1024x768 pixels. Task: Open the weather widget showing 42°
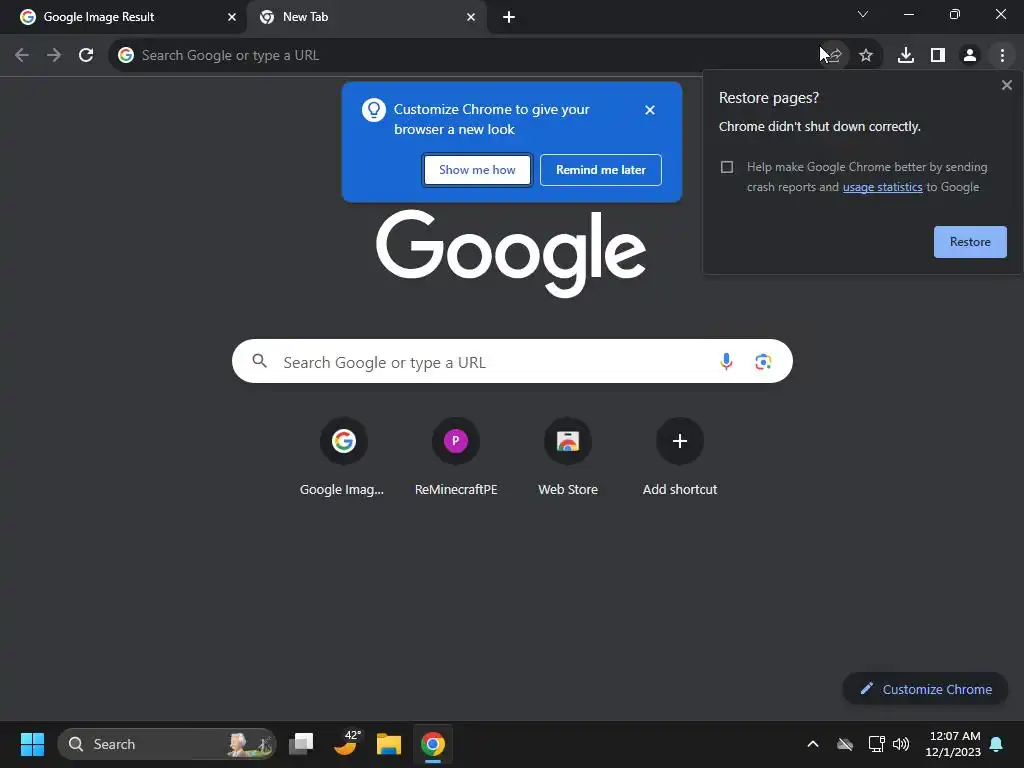click(x=346, y=743)
